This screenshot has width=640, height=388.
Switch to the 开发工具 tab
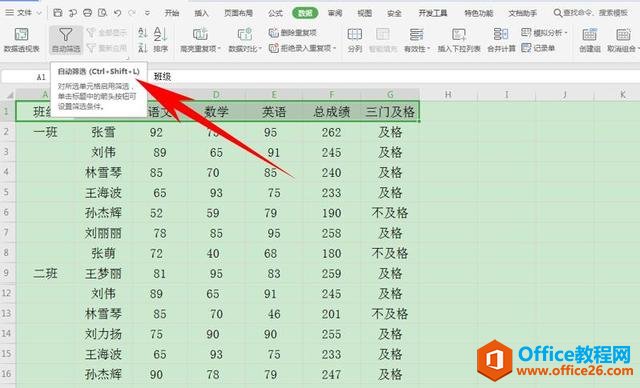(433, 13)
